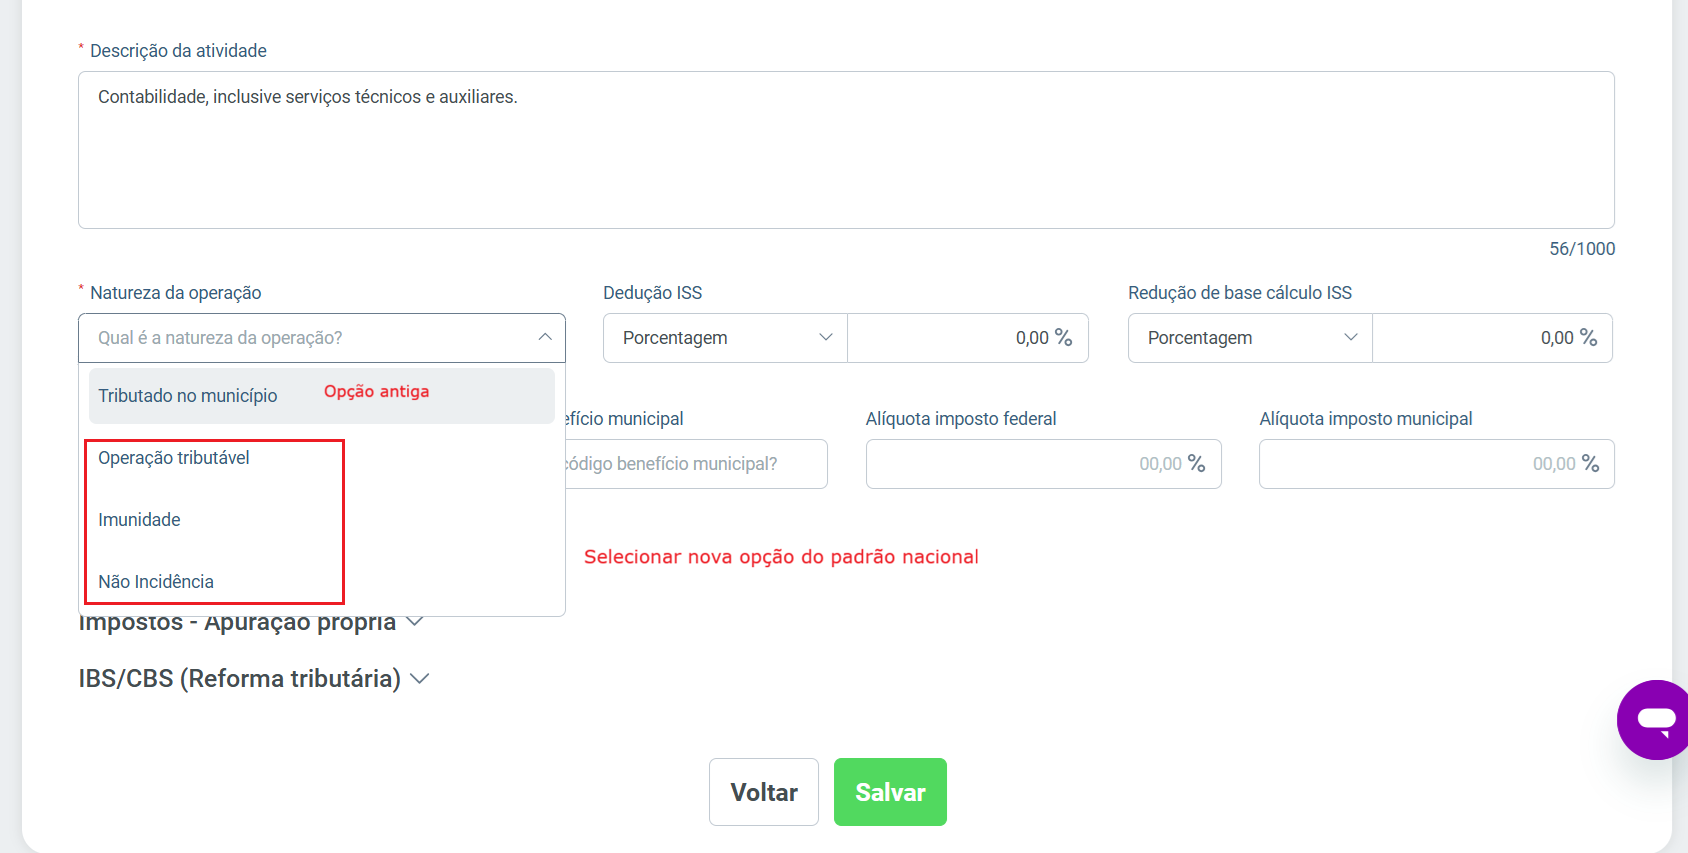Click the Dedução ISS Porcentagem chevron
Image resolution: width=1688 pixels, height=853 pixels.
826,337
